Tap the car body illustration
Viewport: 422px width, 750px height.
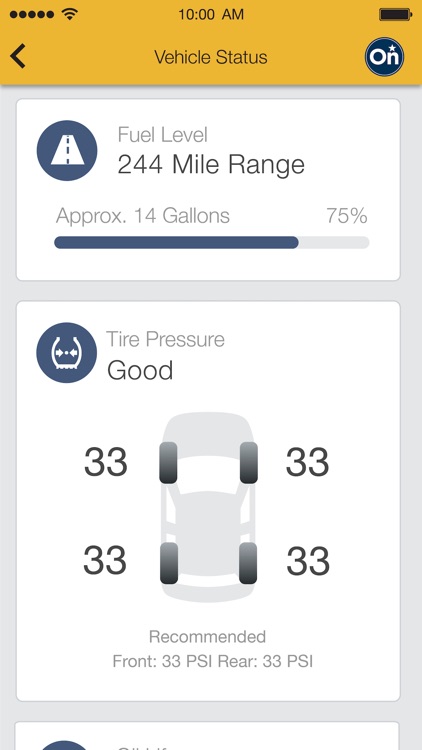coord(208,507)
